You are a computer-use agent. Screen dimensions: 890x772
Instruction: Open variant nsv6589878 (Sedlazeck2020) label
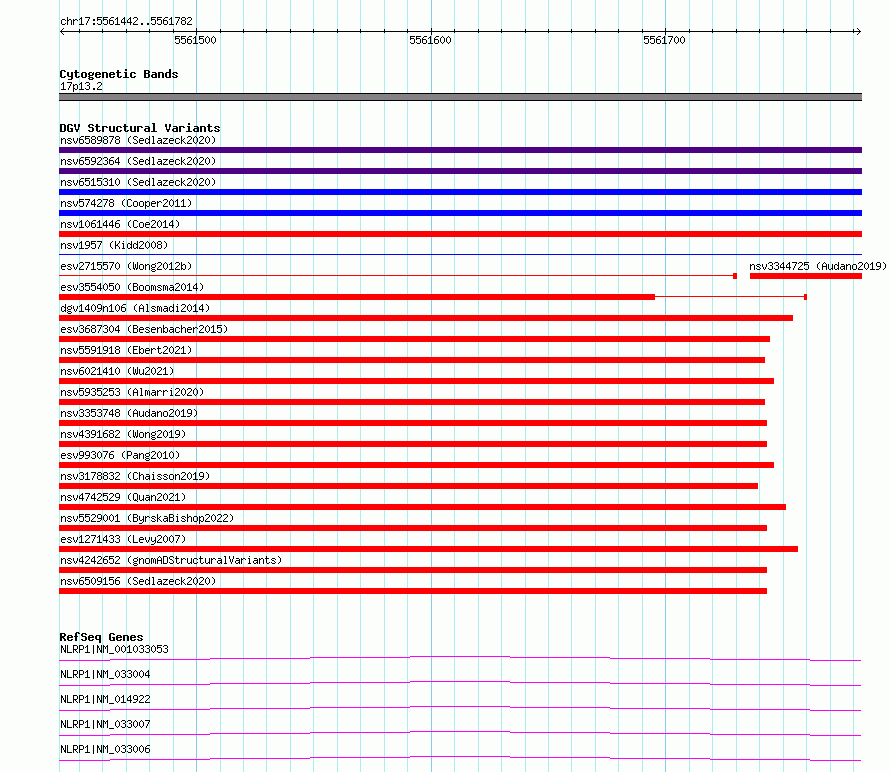pyautogui.click(x=138, y=140)
